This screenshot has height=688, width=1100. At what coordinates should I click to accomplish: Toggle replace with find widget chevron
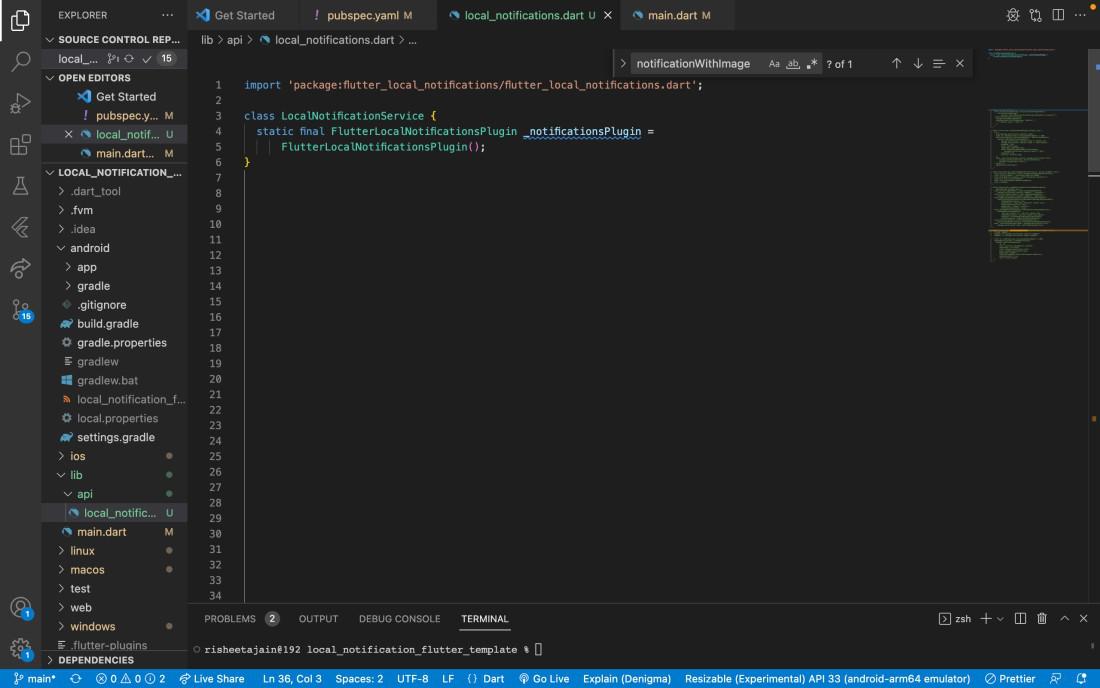coord(624,64)
